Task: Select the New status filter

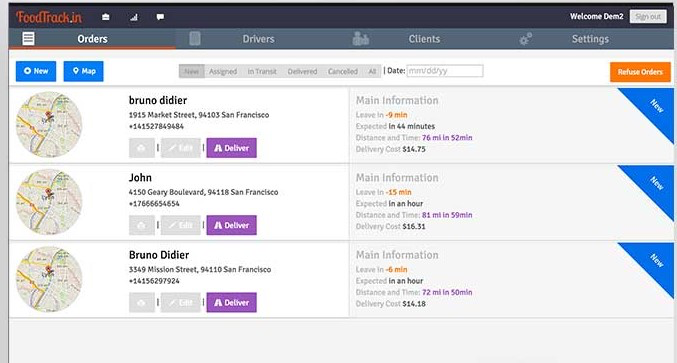Action: (x=192, y=72)
